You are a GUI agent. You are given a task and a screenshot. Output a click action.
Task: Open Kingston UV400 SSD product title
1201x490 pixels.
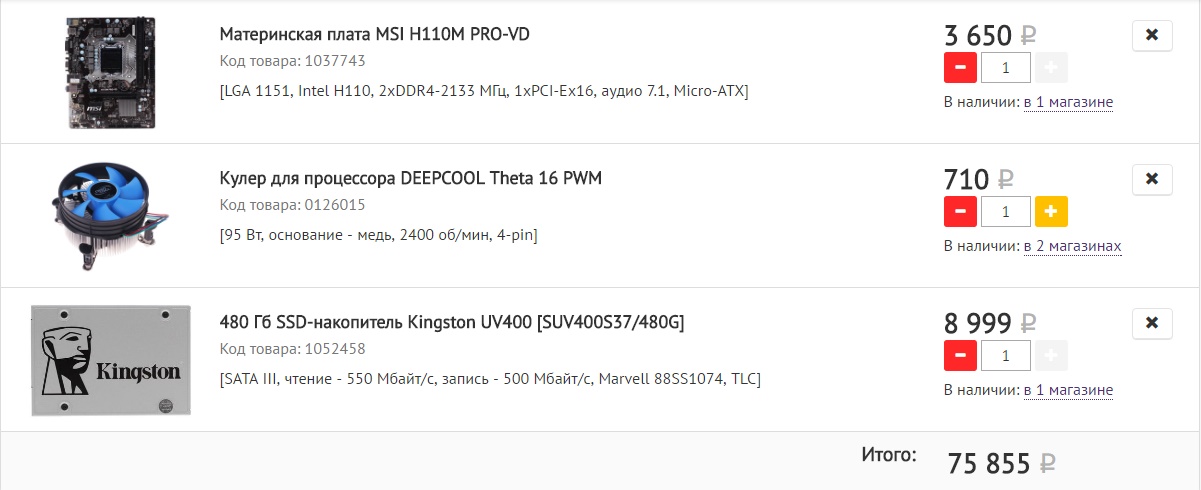point(451,323)
